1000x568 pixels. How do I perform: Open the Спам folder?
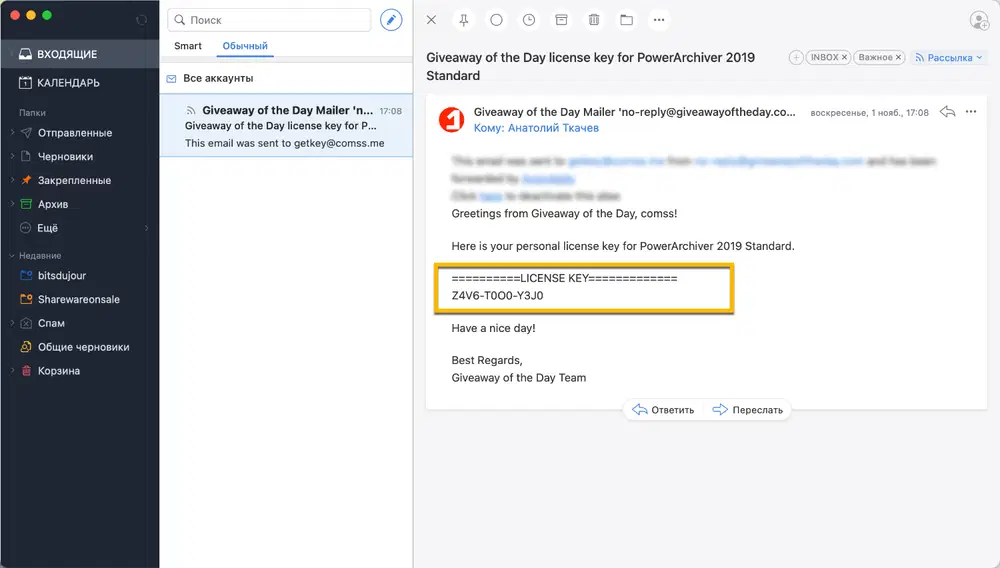(51, 323)
